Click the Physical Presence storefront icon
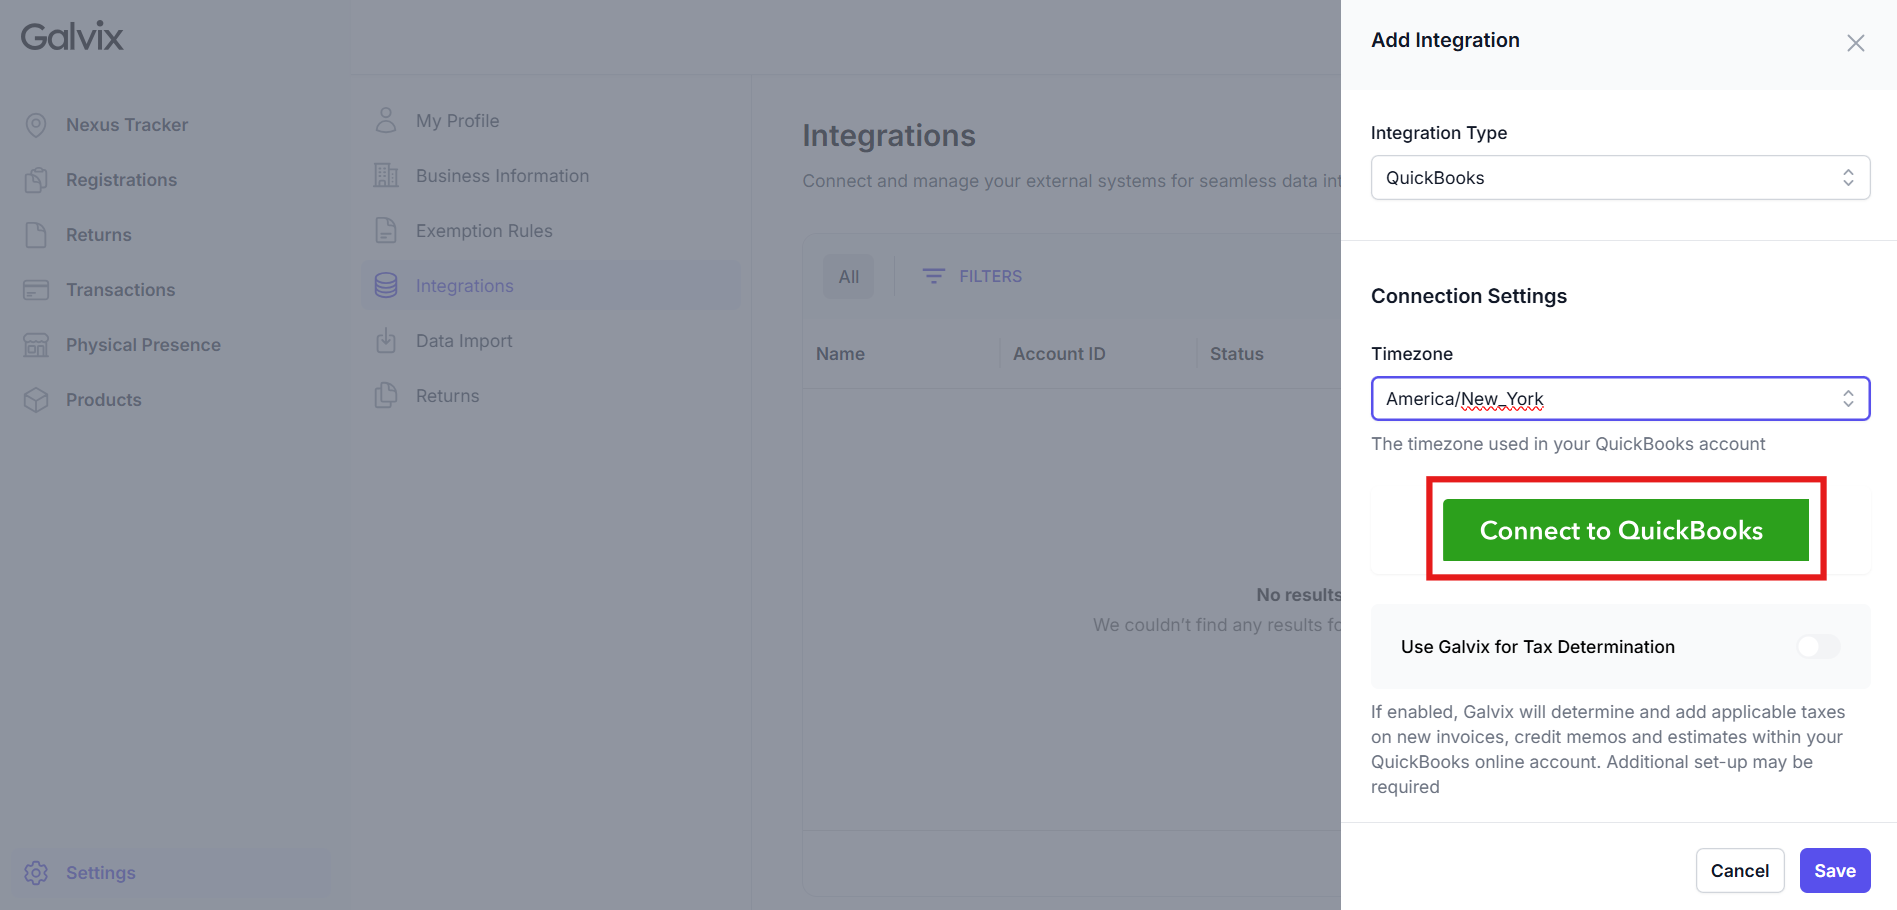The height and width of the screenshot is (910, 1897). click(36, 345)
